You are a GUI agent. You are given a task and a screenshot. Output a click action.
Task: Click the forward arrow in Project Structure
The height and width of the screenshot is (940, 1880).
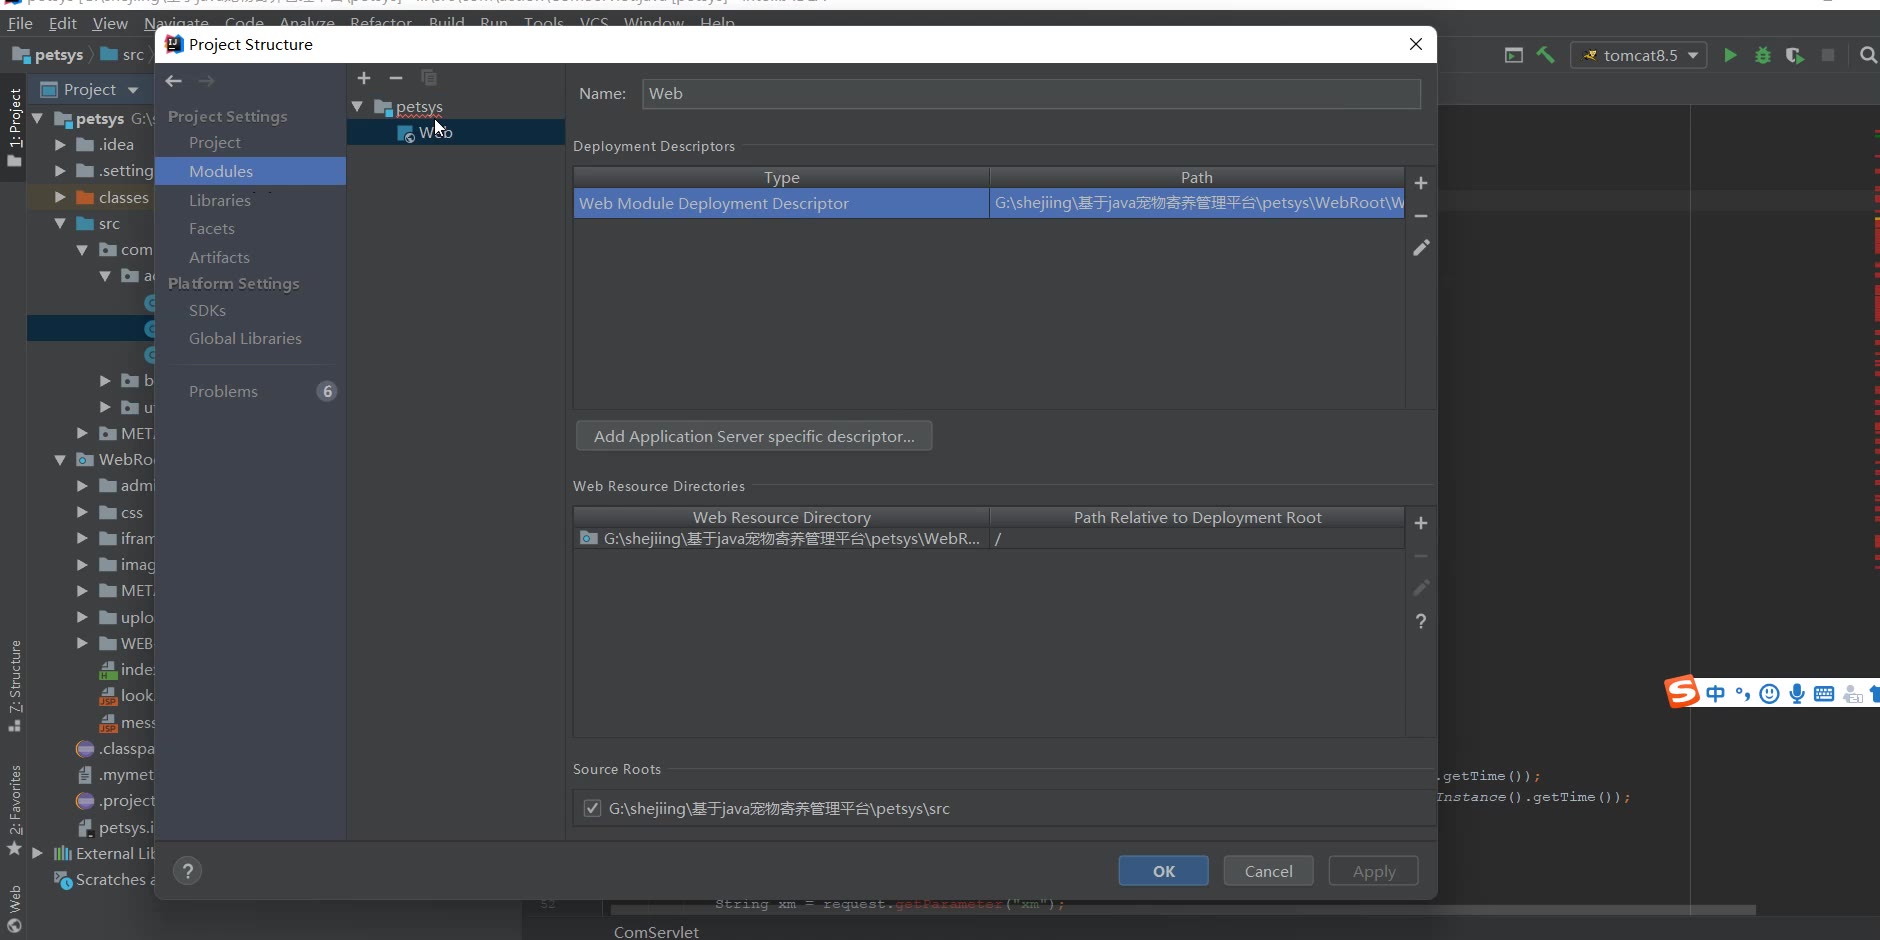point(206,81)
